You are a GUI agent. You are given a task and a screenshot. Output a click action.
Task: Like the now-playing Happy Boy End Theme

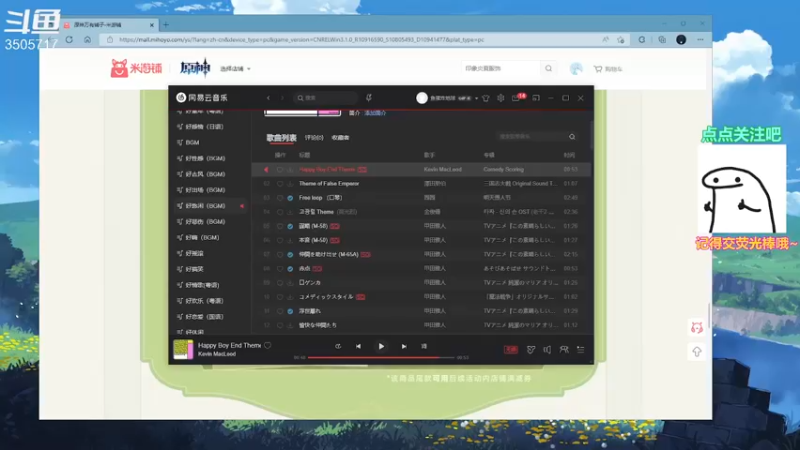click(267, 345)
